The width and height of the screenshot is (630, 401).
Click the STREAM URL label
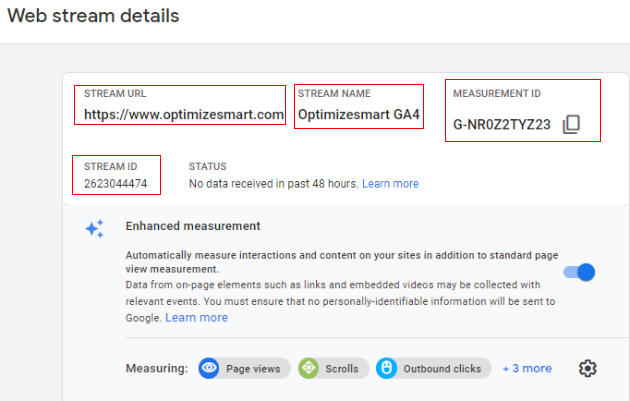click(115, 94)
